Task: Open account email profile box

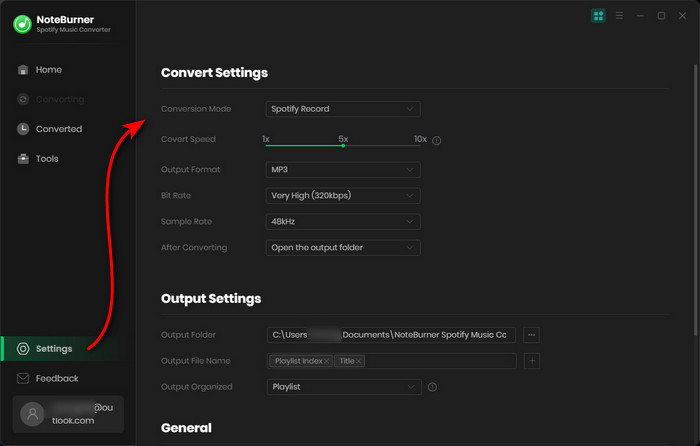Action: point(68,414)
